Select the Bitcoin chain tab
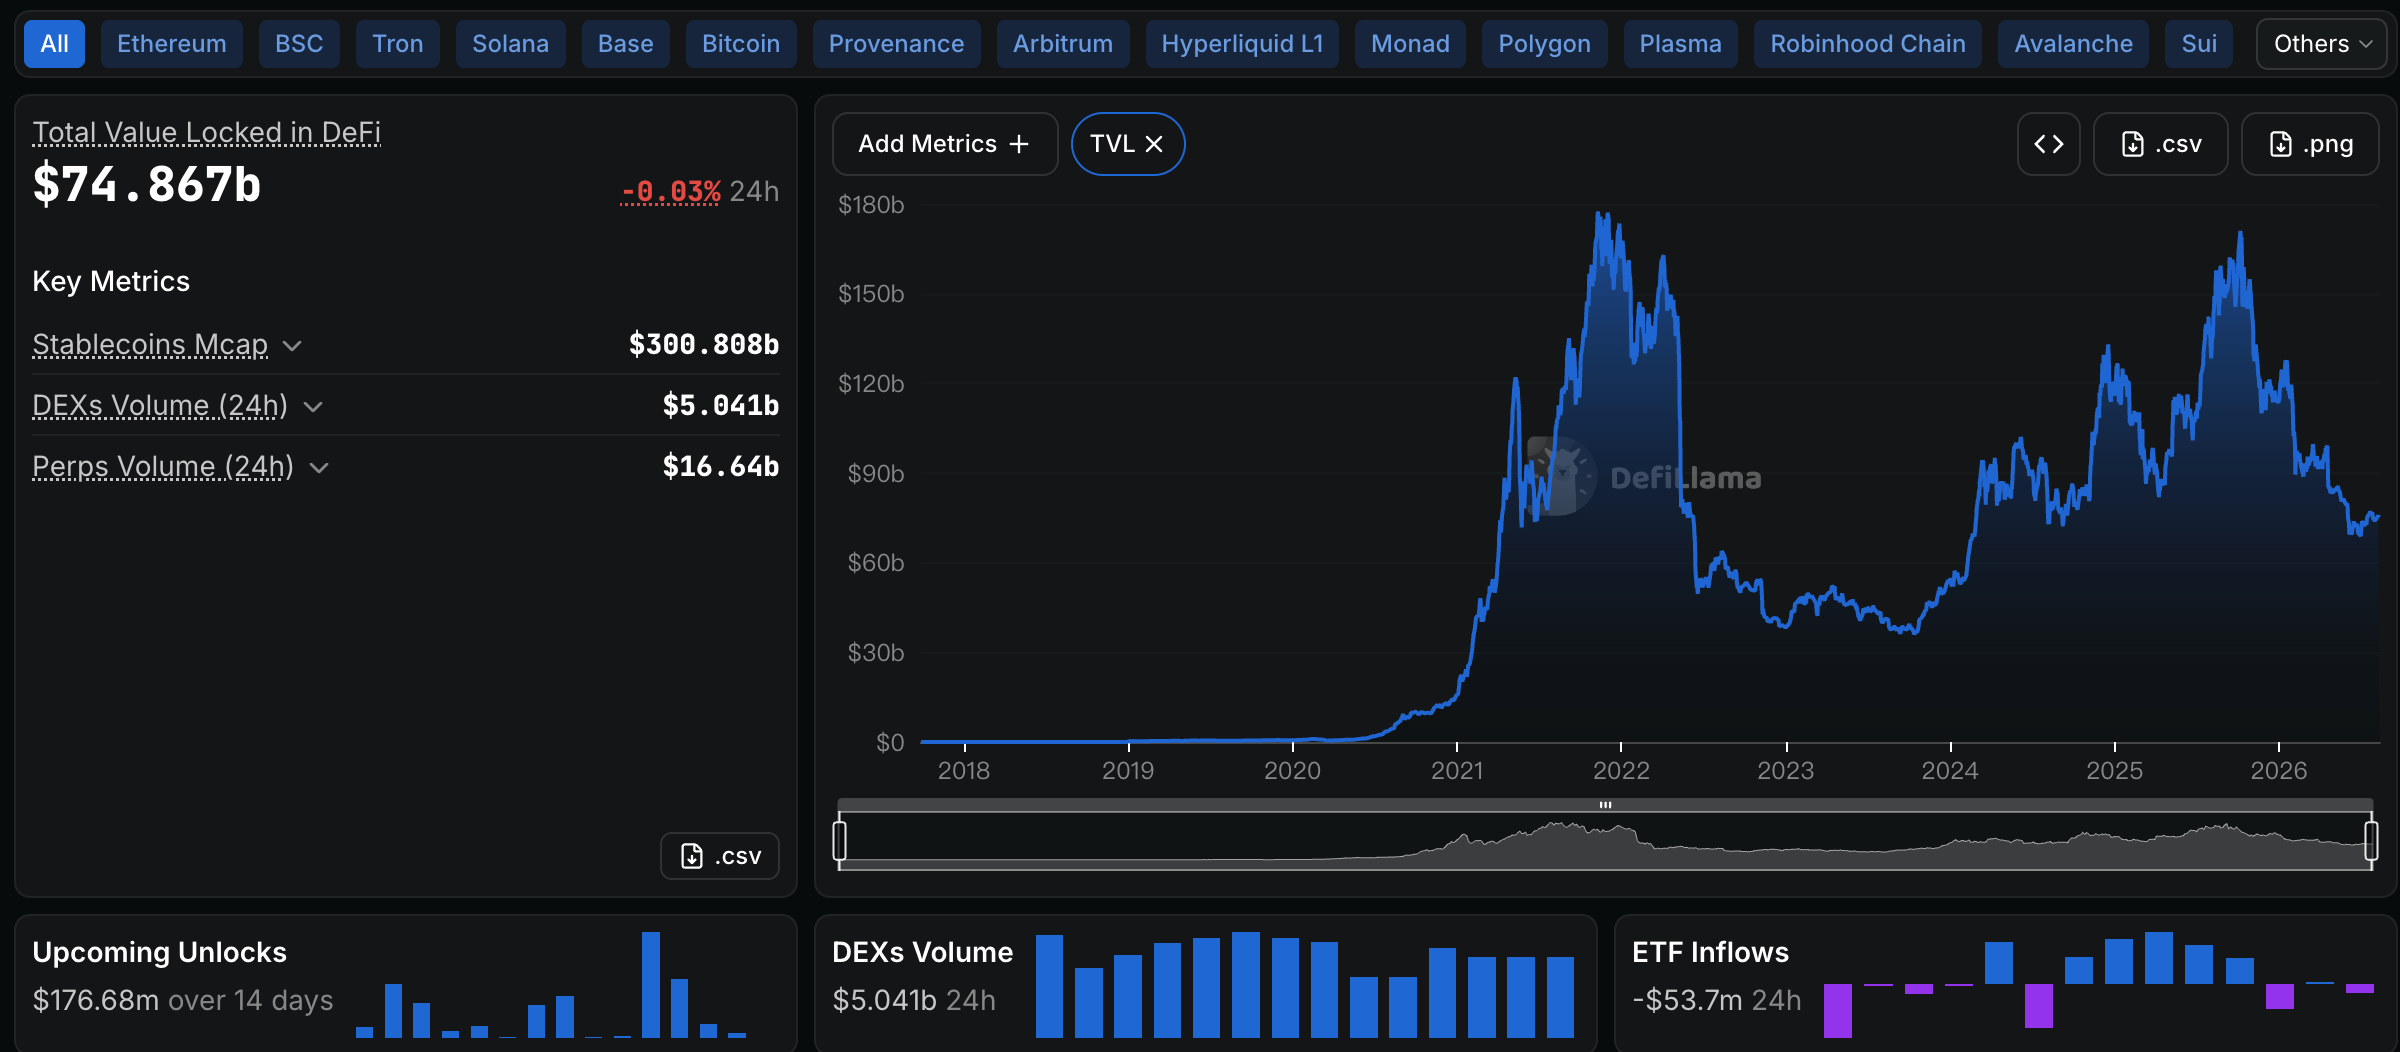Image resolution: width=2400 pixels, height=1052 pixels. 741,44
